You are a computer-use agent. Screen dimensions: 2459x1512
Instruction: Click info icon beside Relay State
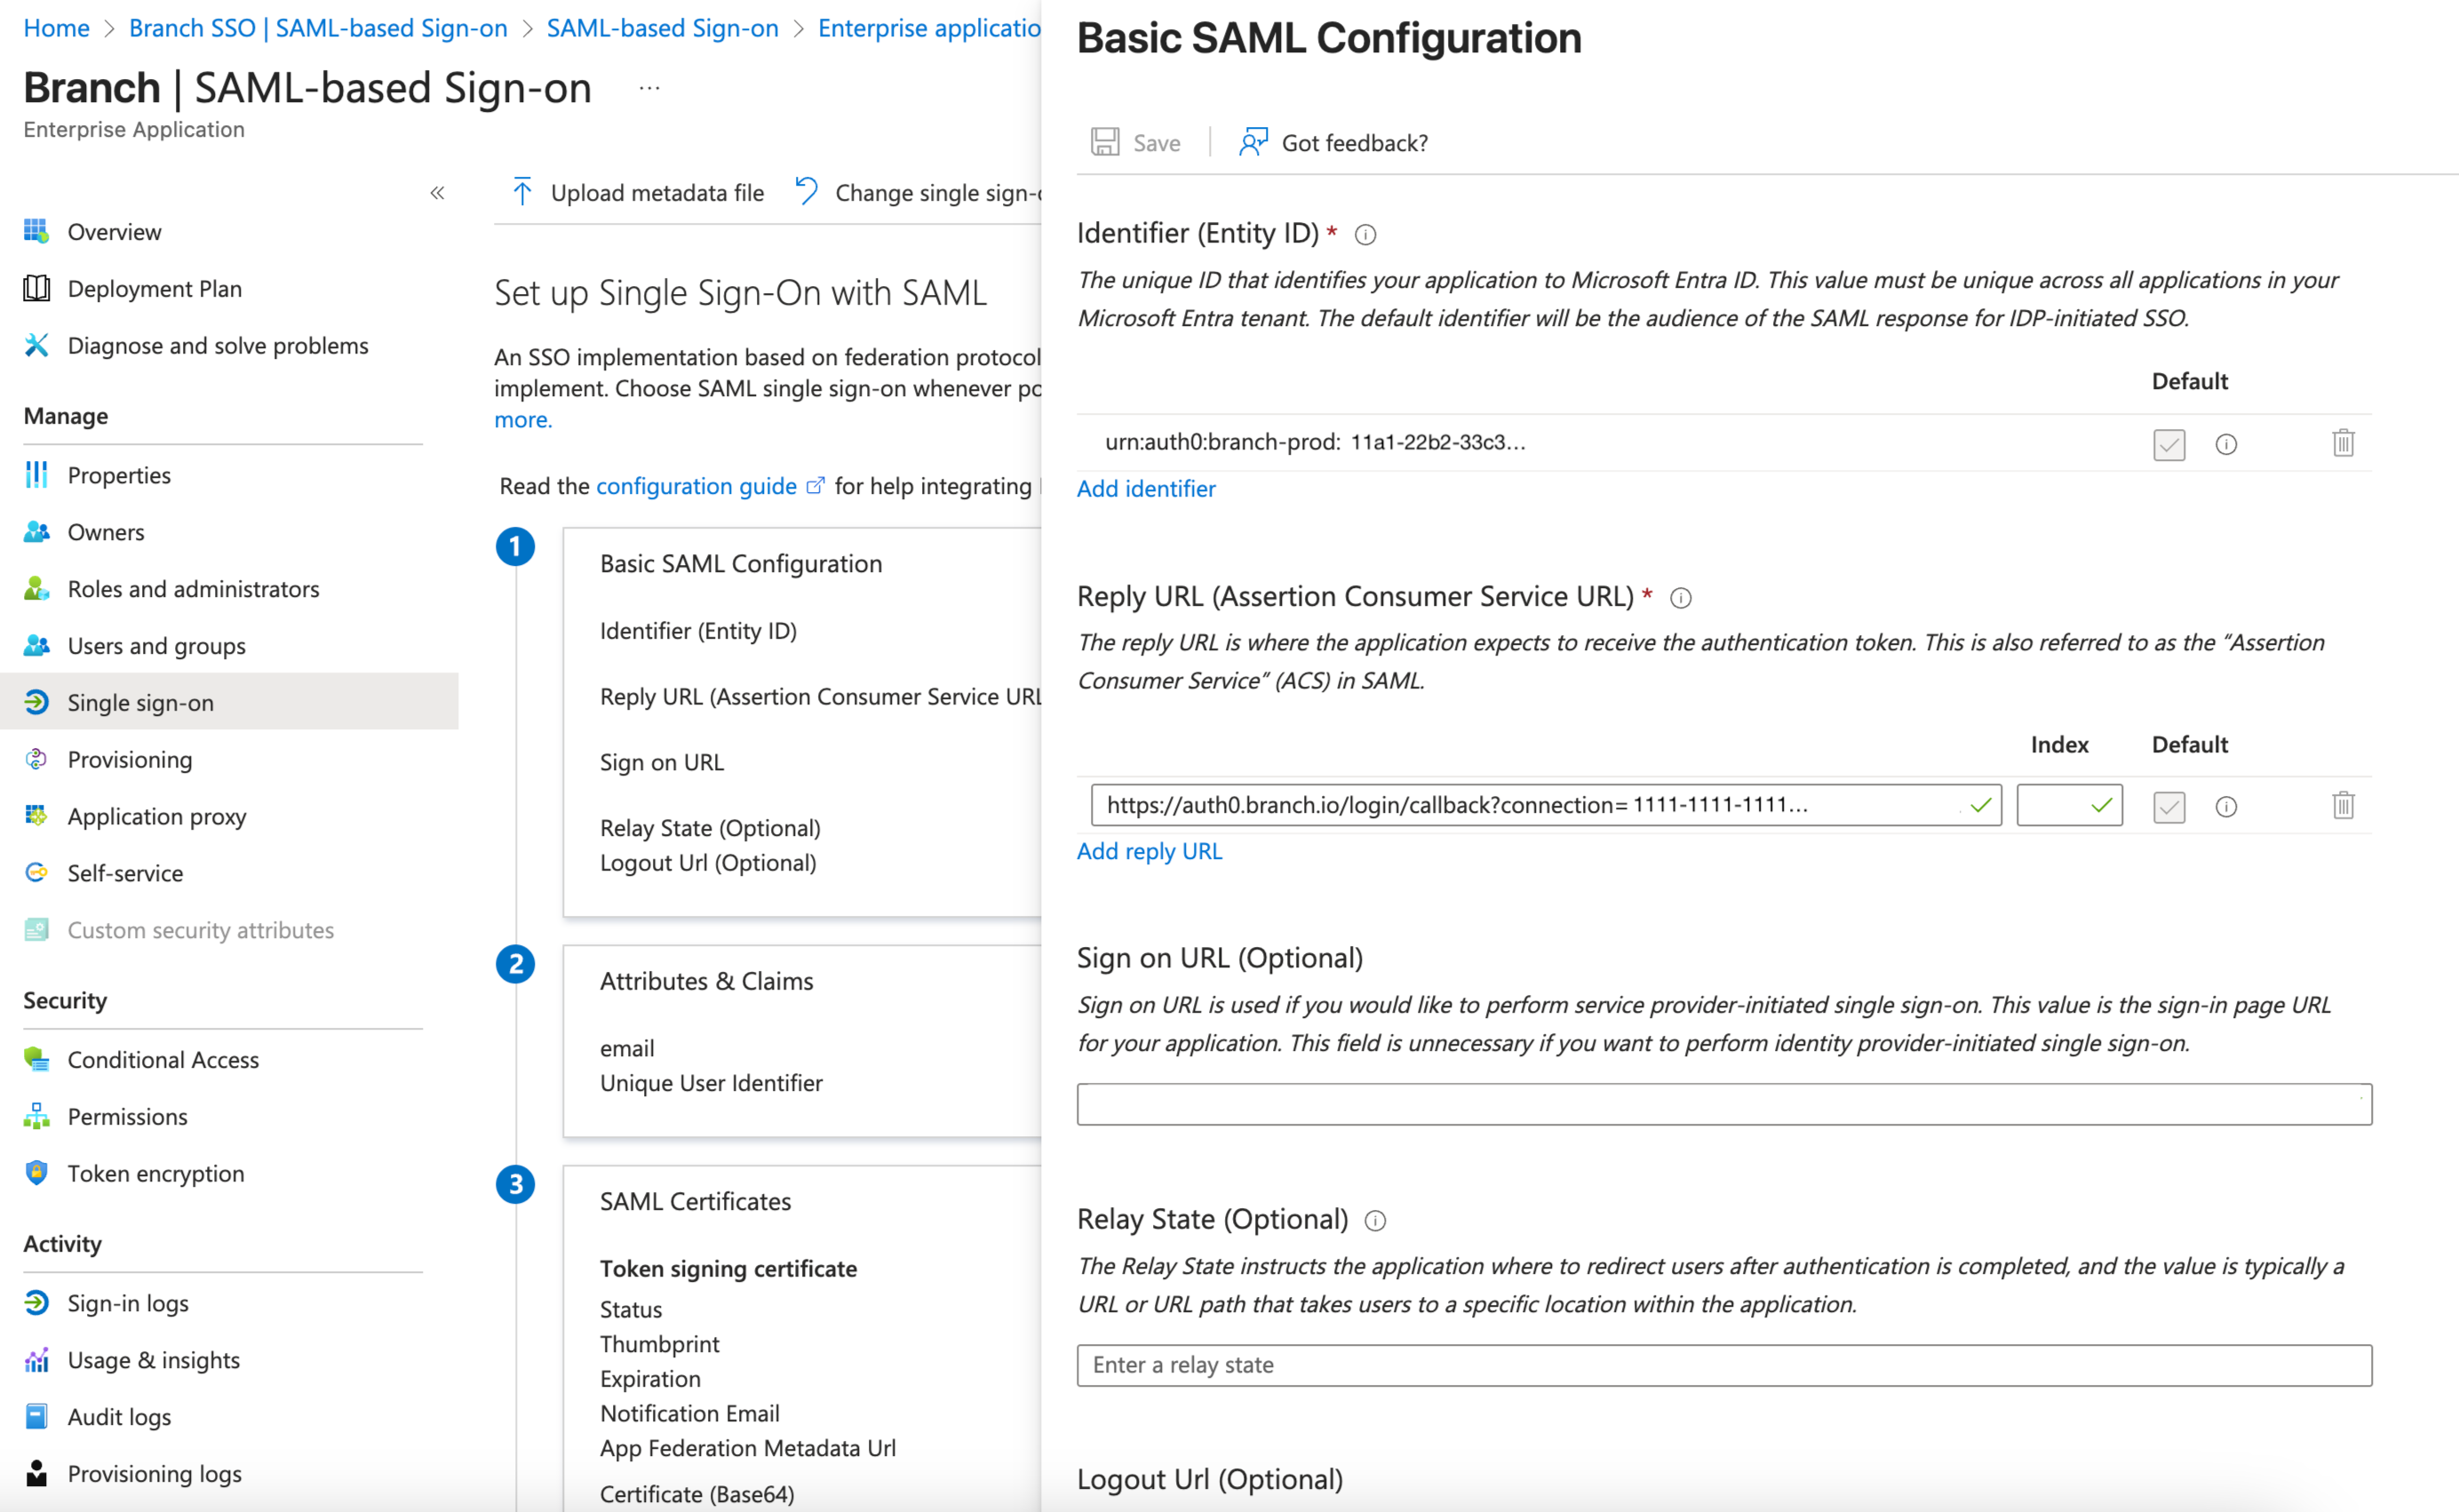[1375, 1220]
